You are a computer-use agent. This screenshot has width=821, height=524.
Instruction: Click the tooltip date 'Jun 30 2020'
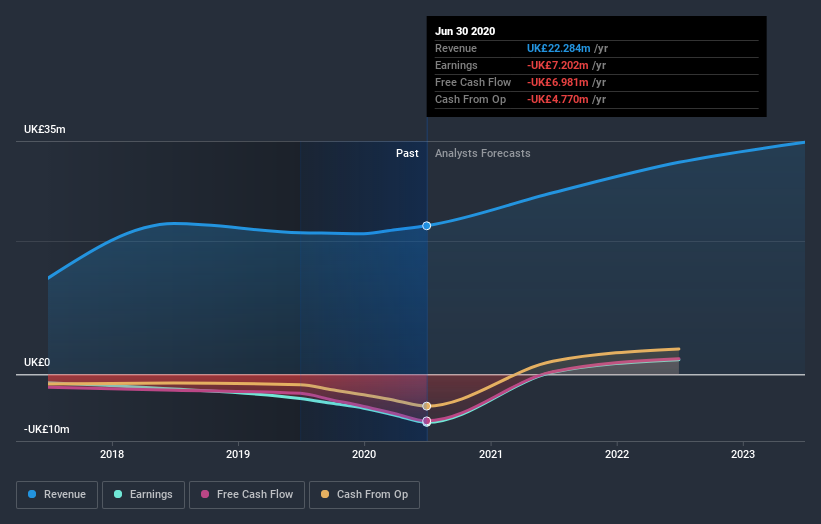pos(465,31)
